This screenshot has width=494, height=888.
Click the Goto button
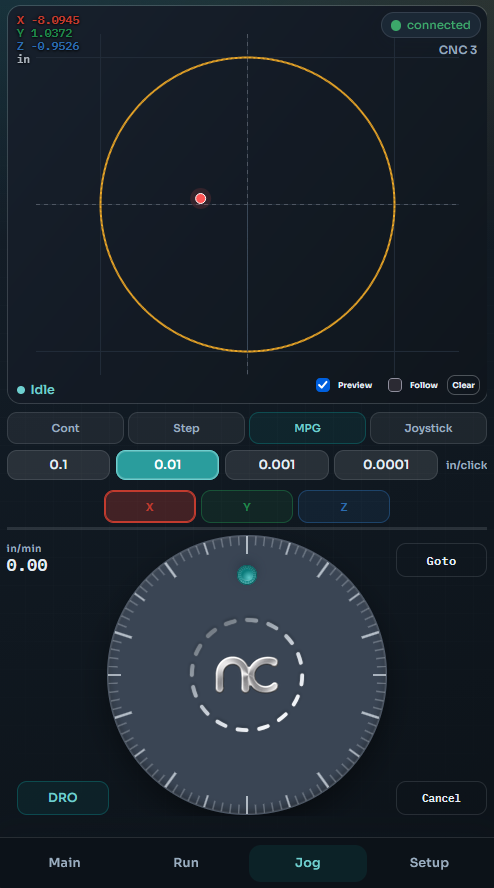point(441,561)
